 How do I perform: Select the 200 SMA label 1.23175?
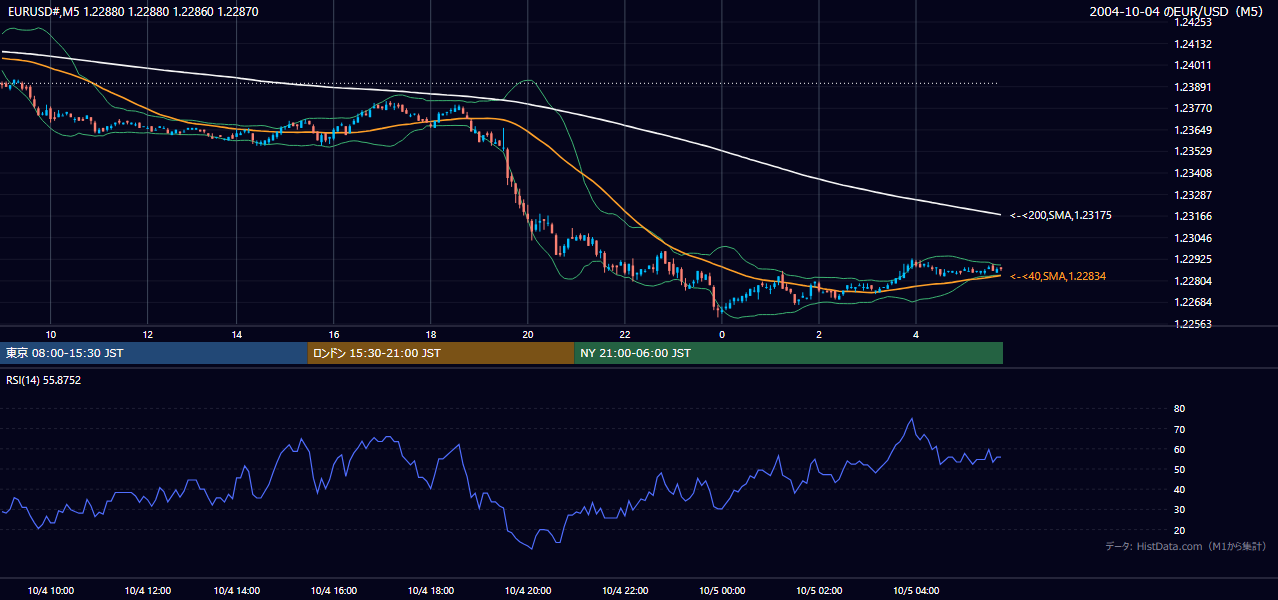1061,215
